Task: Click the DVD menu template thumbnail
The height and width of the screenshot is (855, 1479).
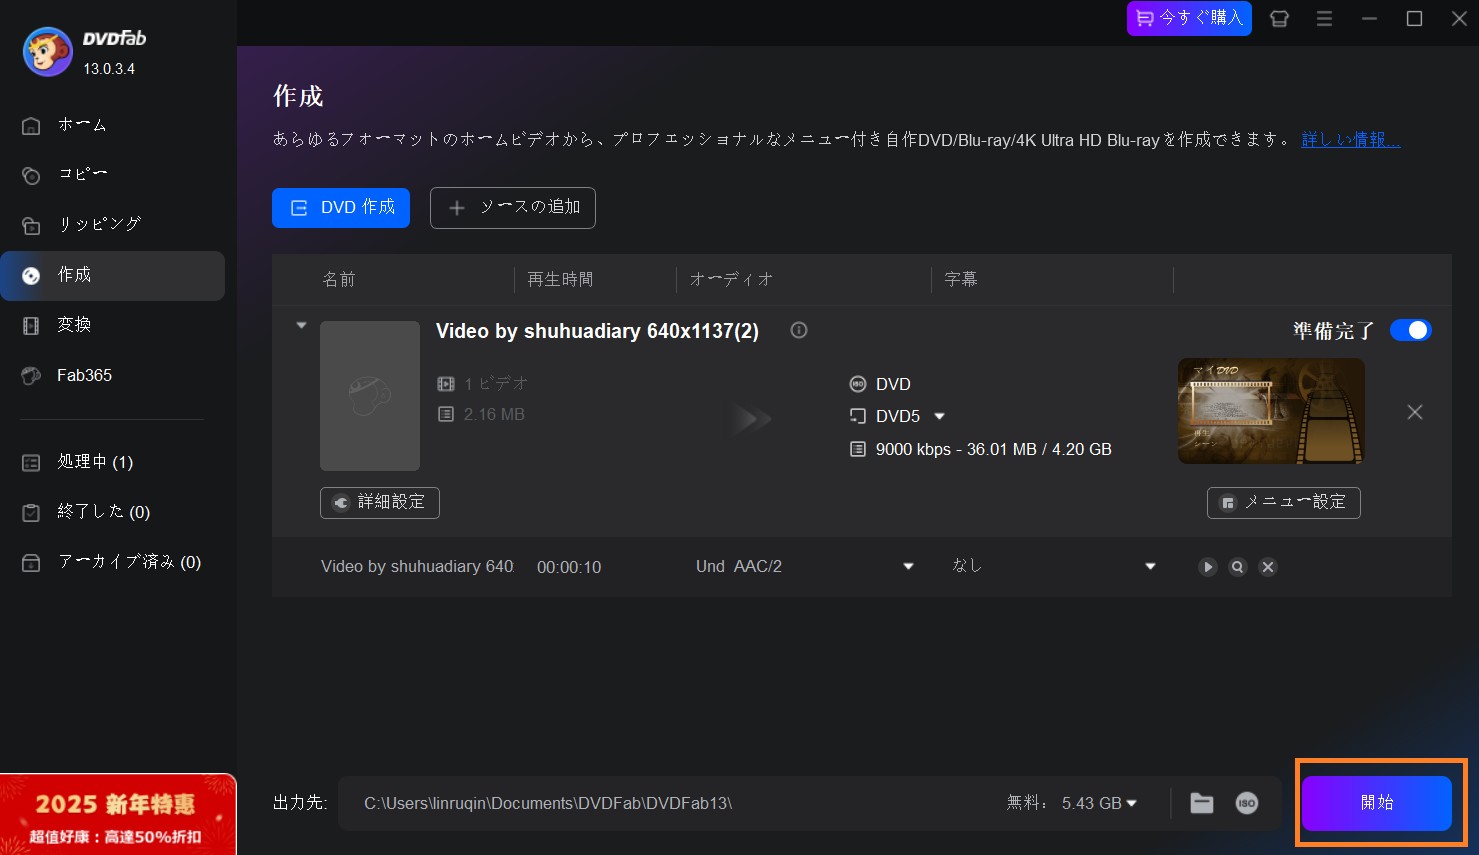Action: (1271, 411)
